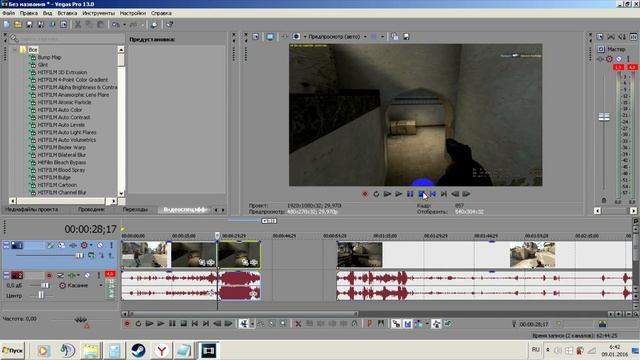The height and width of the screenshot is (360, 640).
Task: Open project video properties in the preview toolbar
Action: (256, 37)
